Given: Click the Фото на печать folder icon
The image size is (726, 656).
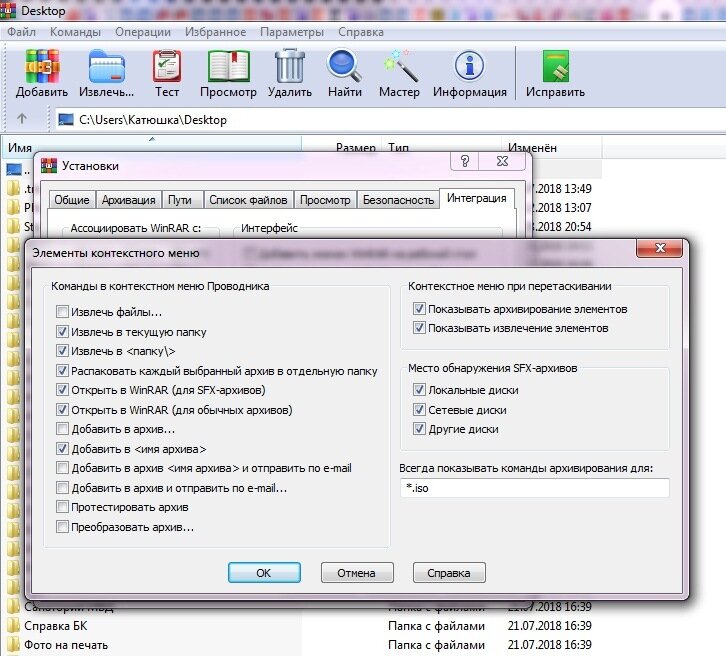Looking at the screenshot, I should tap(13, 645).
